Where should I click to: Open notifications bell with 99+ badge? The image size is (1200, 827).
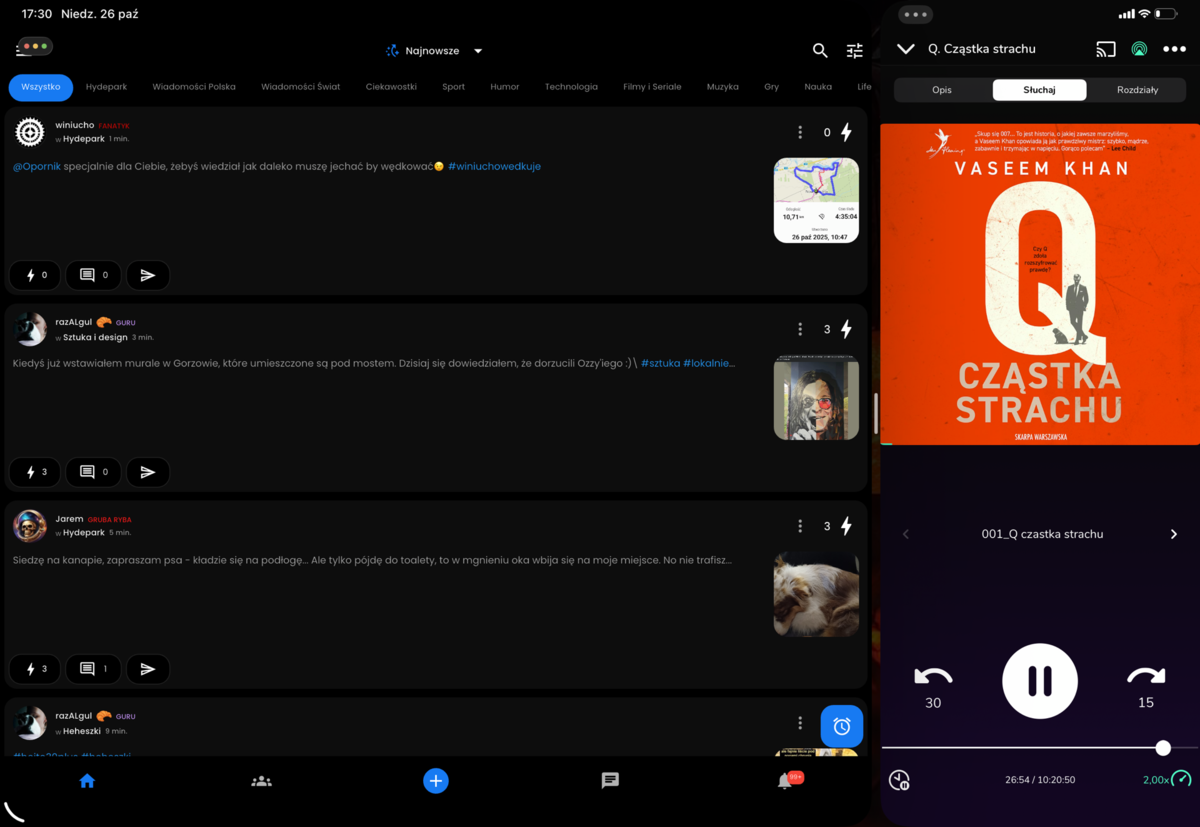click(x=786, y=781)
